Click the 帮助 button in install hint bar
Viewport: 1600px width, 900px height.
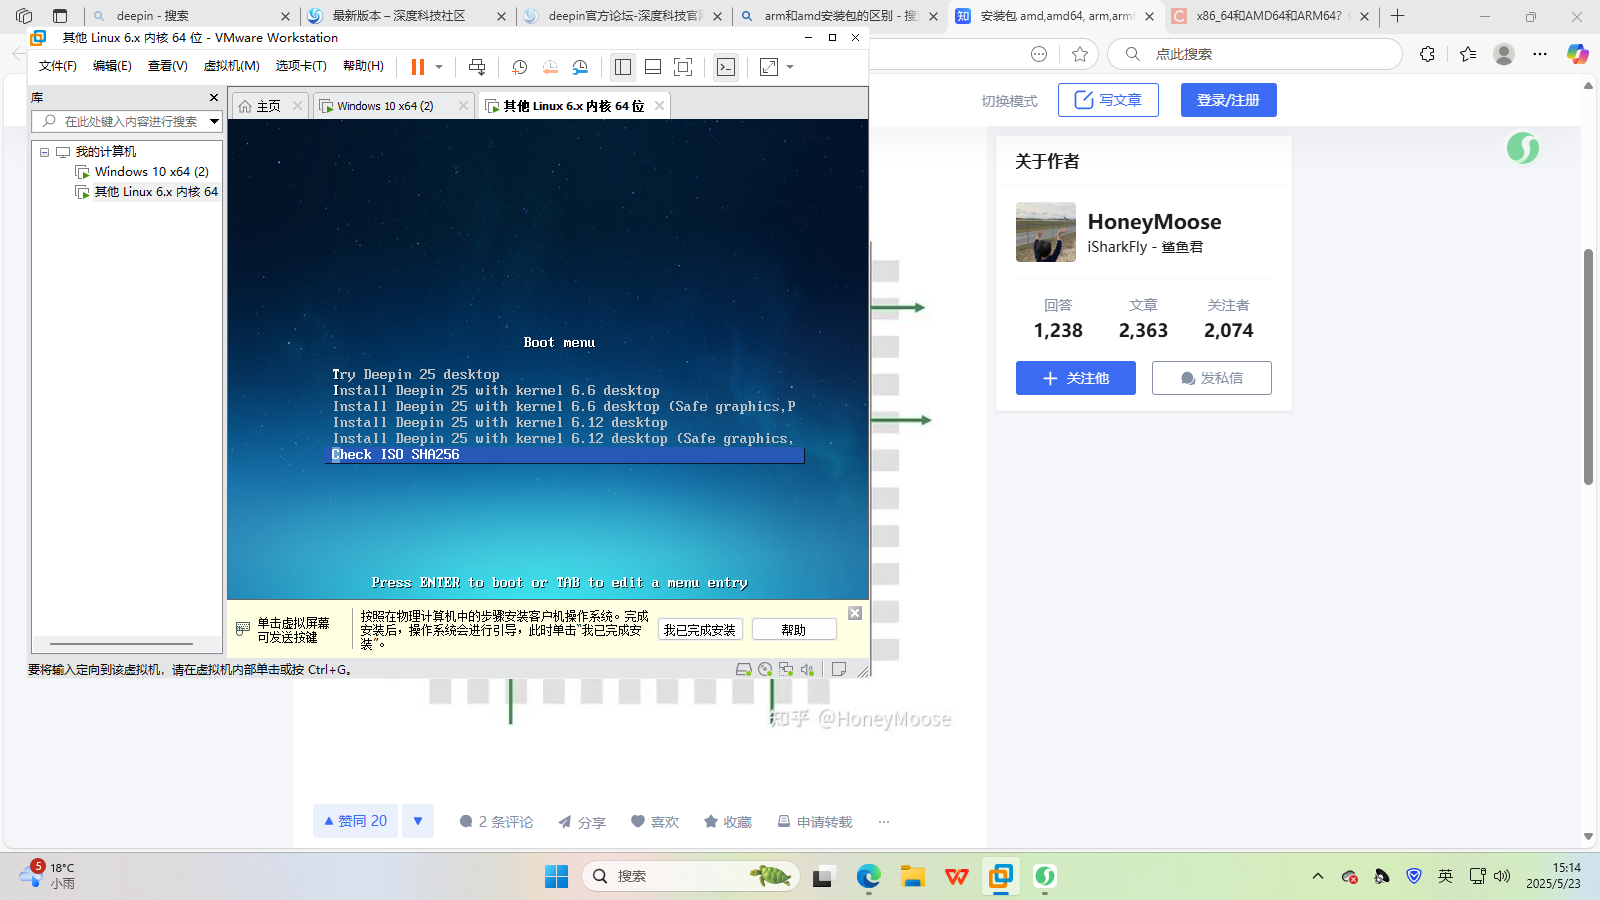pos(794,630)
